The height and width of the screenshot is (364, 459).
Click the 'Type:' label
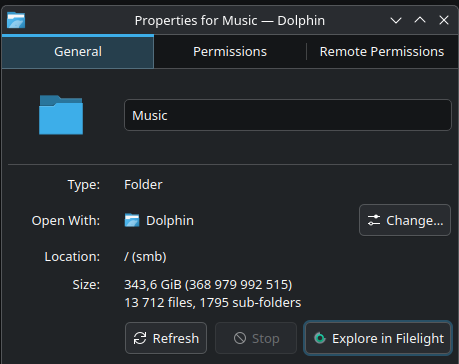coord(84,185)
